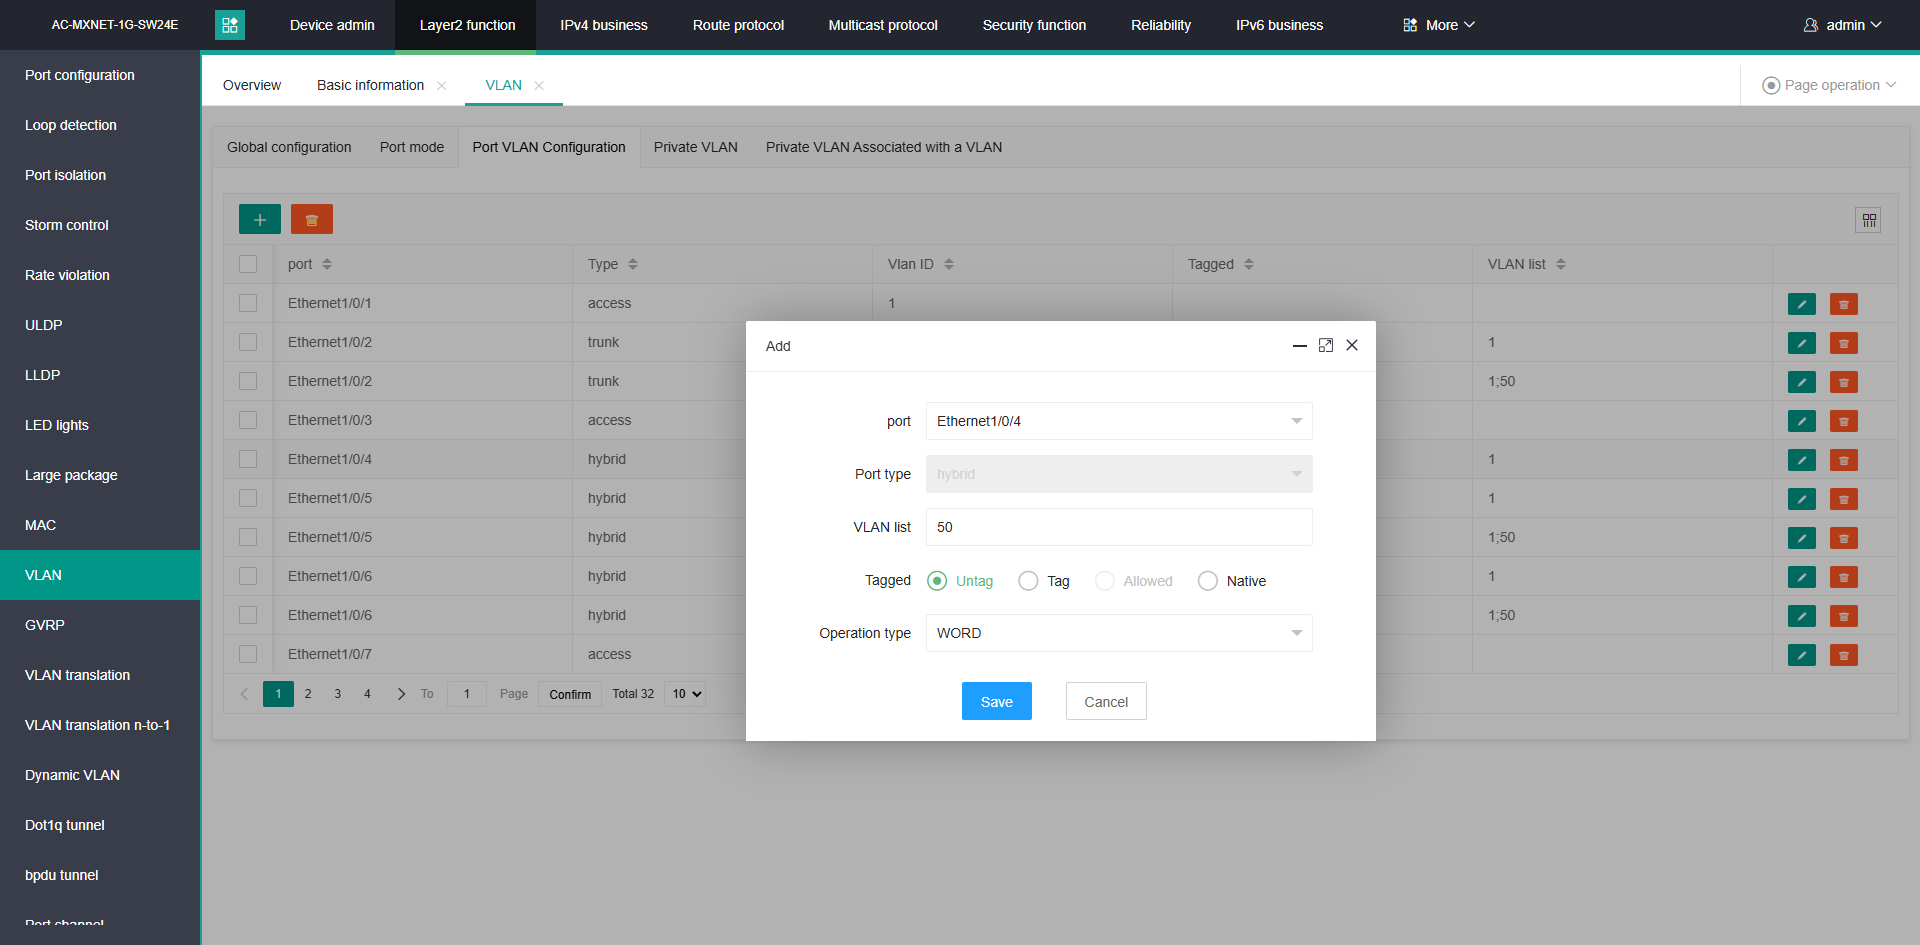This screenshot has width=1920, height=945.
Task: Click the orange bulk delete trash icon
Action: point(311,219)
